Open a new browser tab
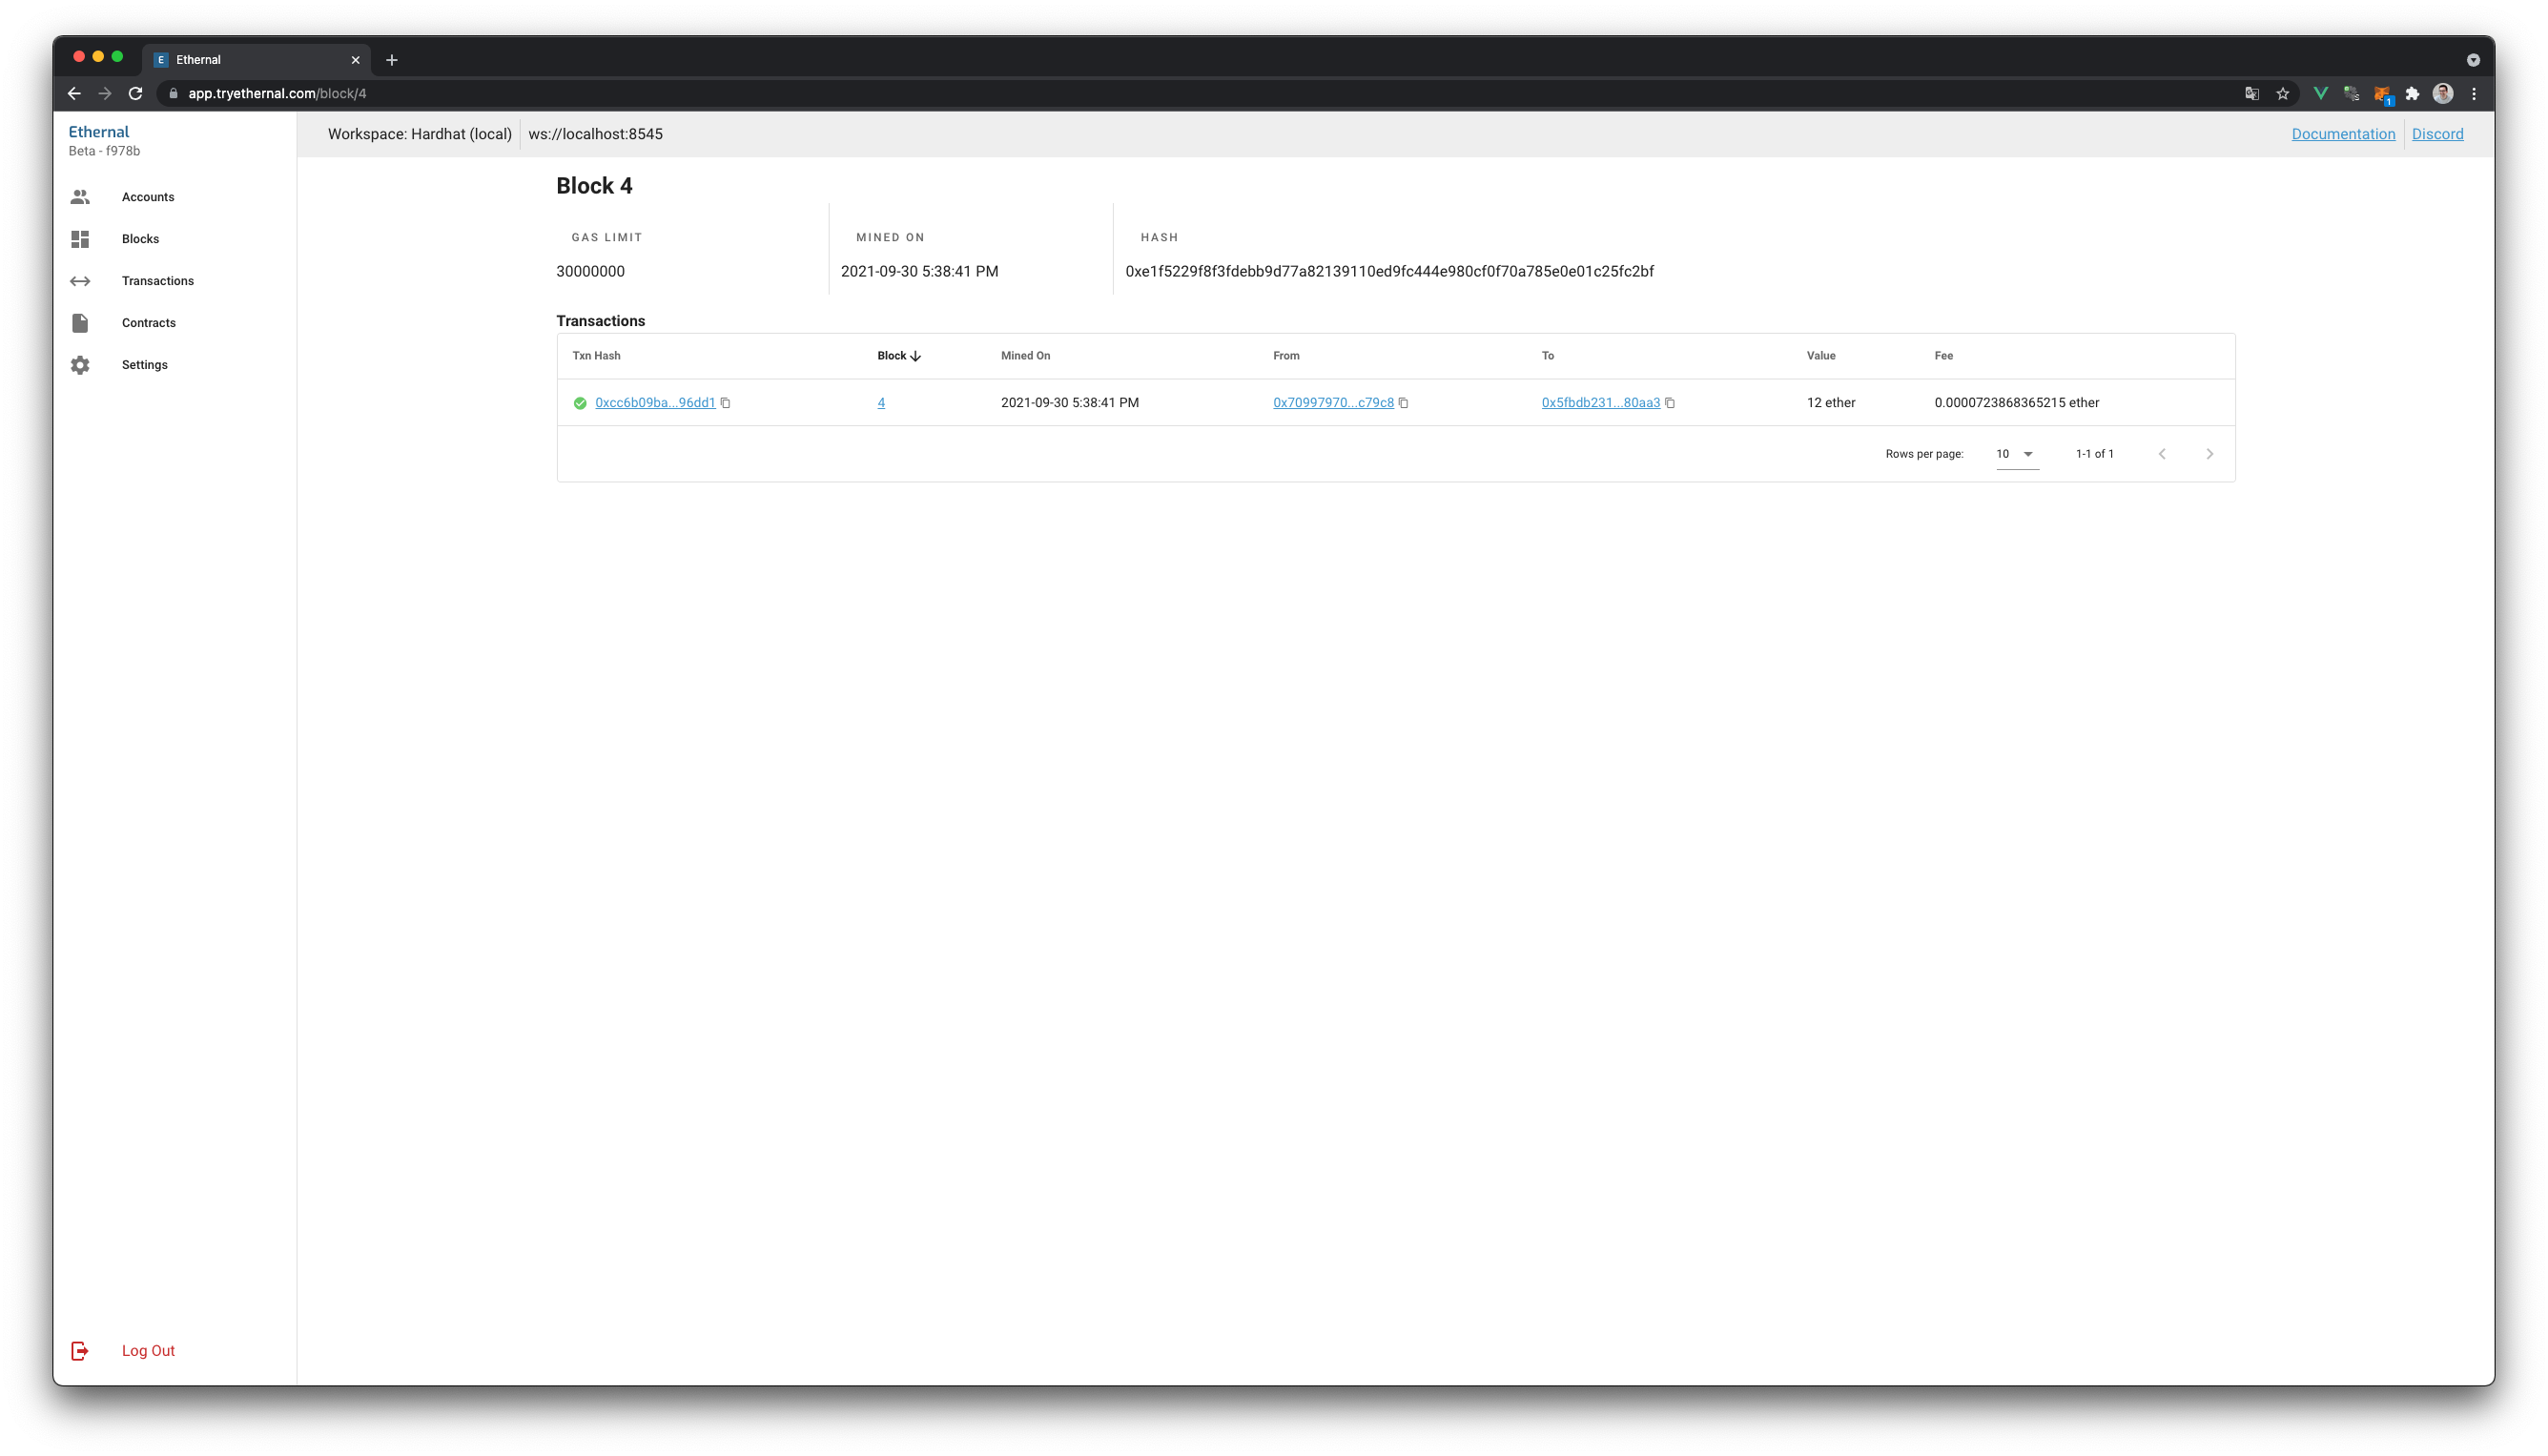 [392, 60]
